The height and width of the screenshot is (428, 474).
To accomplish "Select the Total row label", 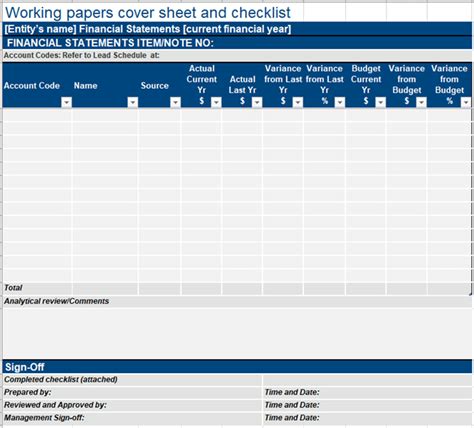I will click(13, 288).
